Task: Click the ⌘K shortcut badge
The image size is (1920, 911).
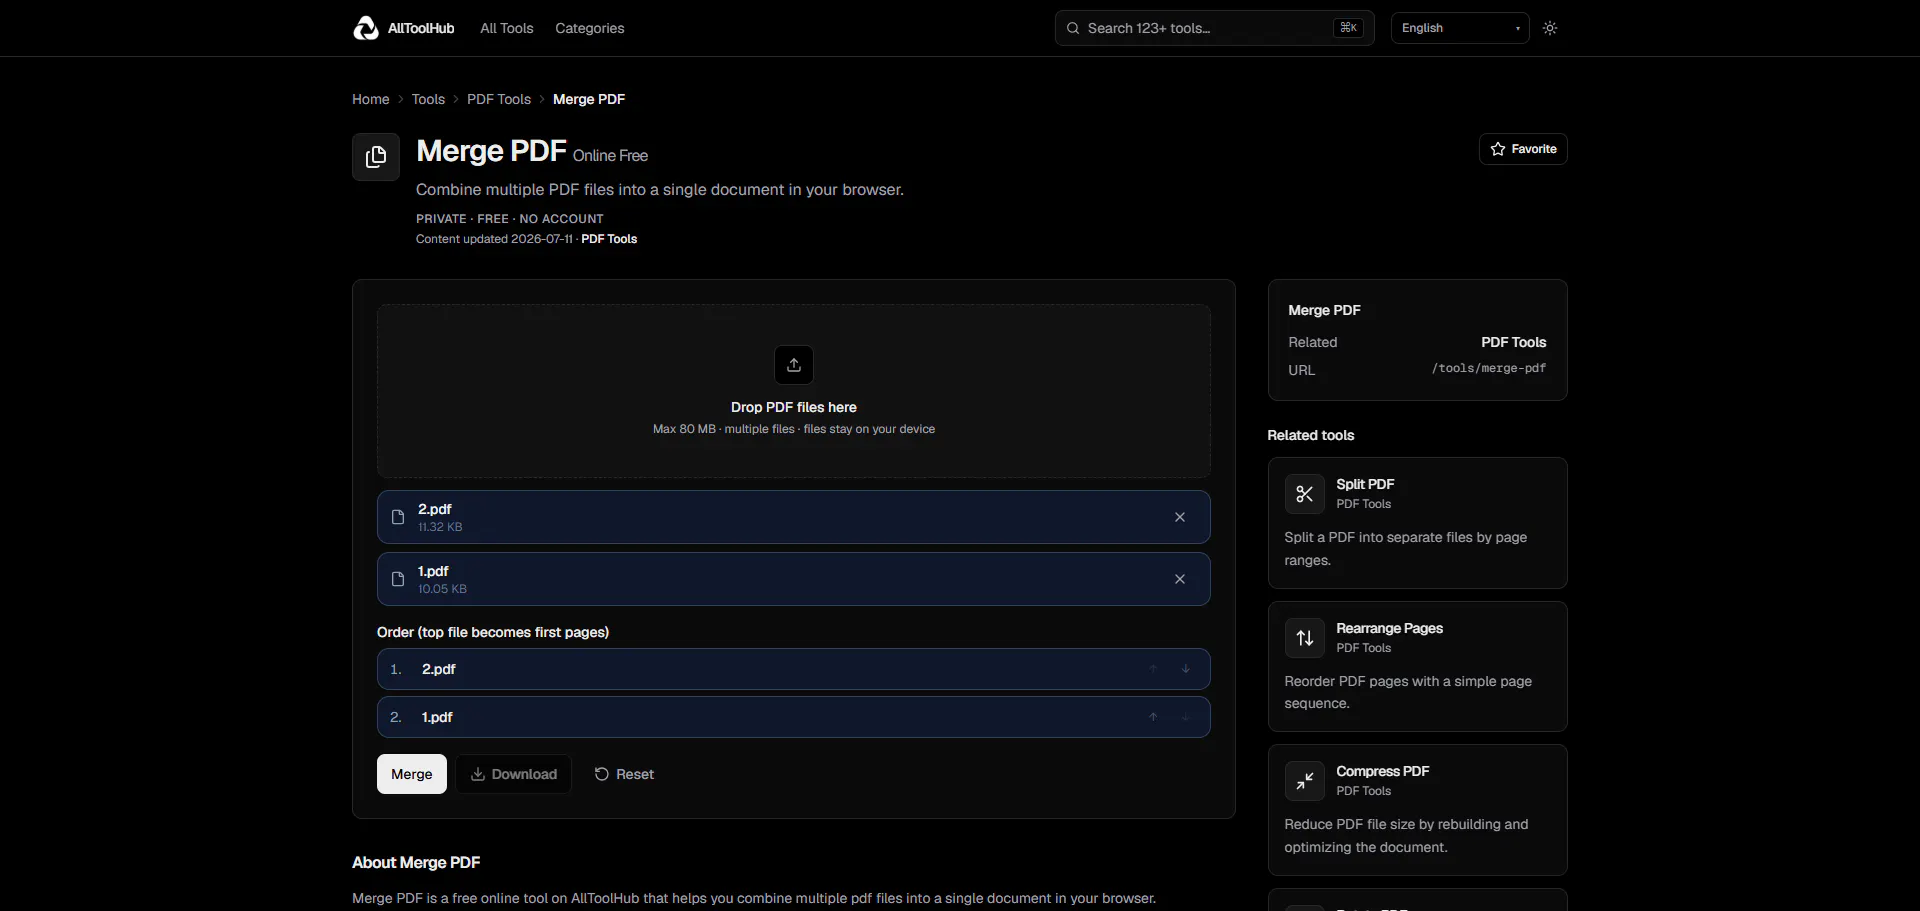Action: 1348,28
